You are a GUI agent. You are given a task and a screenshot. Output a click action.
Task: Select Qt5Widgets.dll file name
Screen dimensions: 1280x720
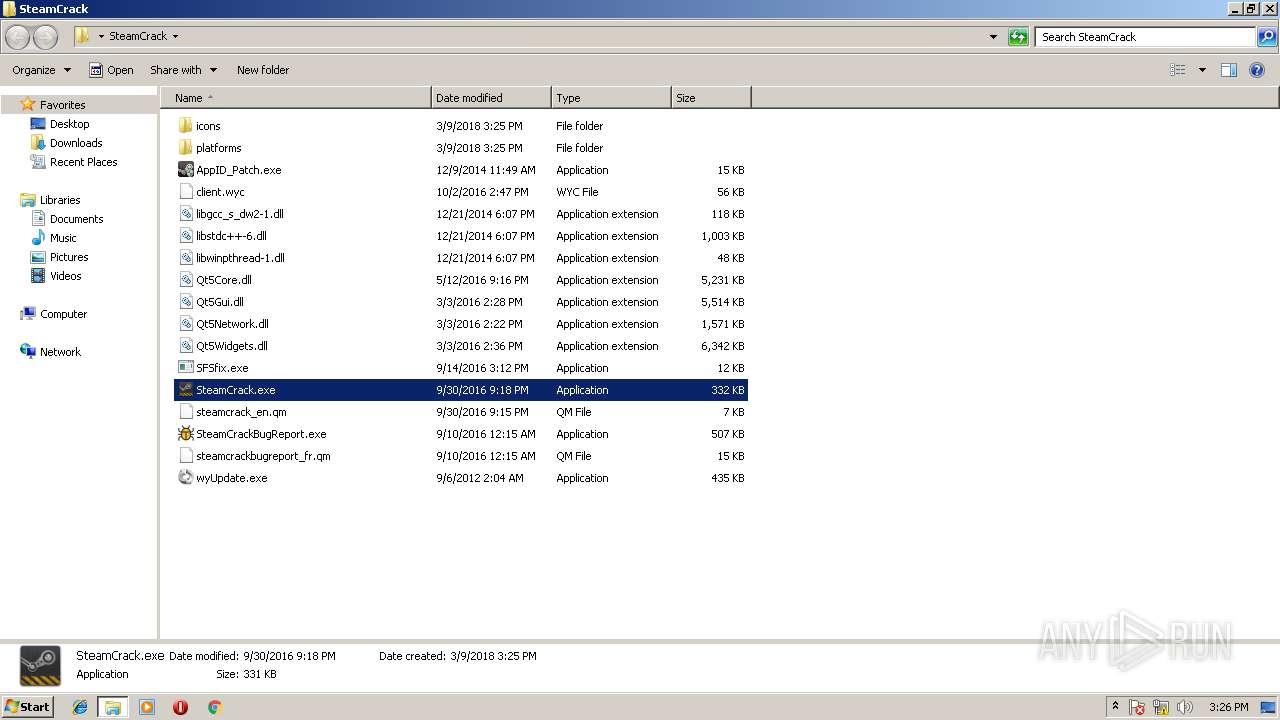(232, 346)
